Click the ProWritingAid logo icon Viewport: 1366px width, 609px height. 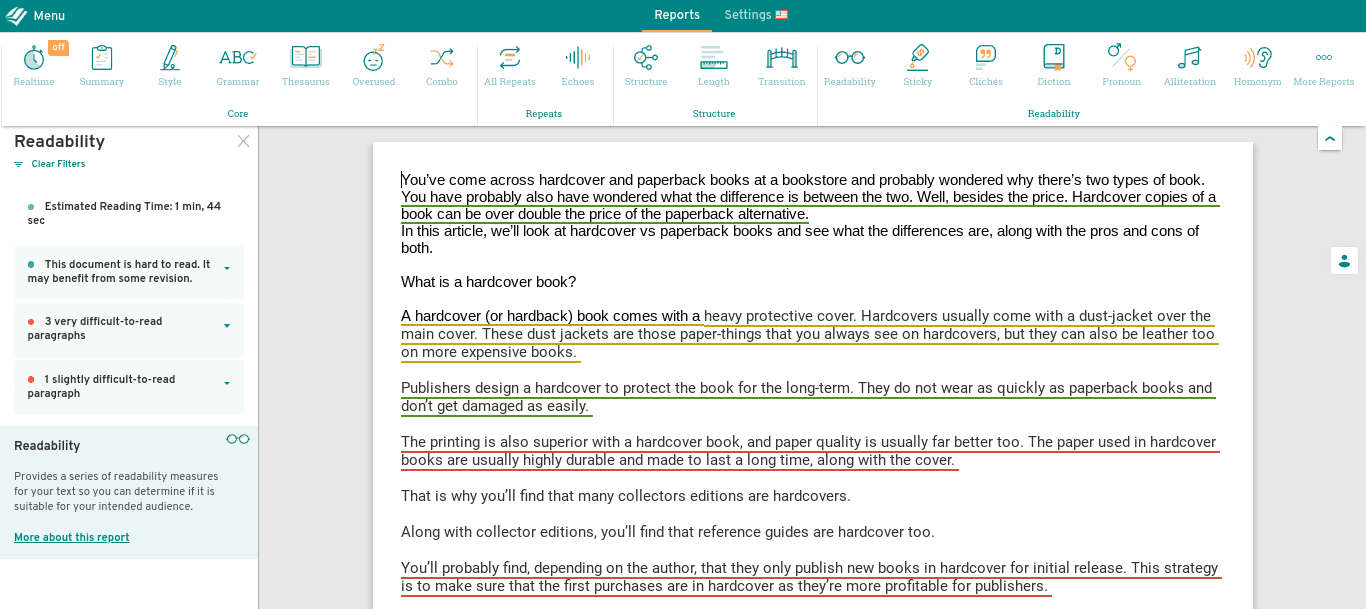[x=16, y=15]
